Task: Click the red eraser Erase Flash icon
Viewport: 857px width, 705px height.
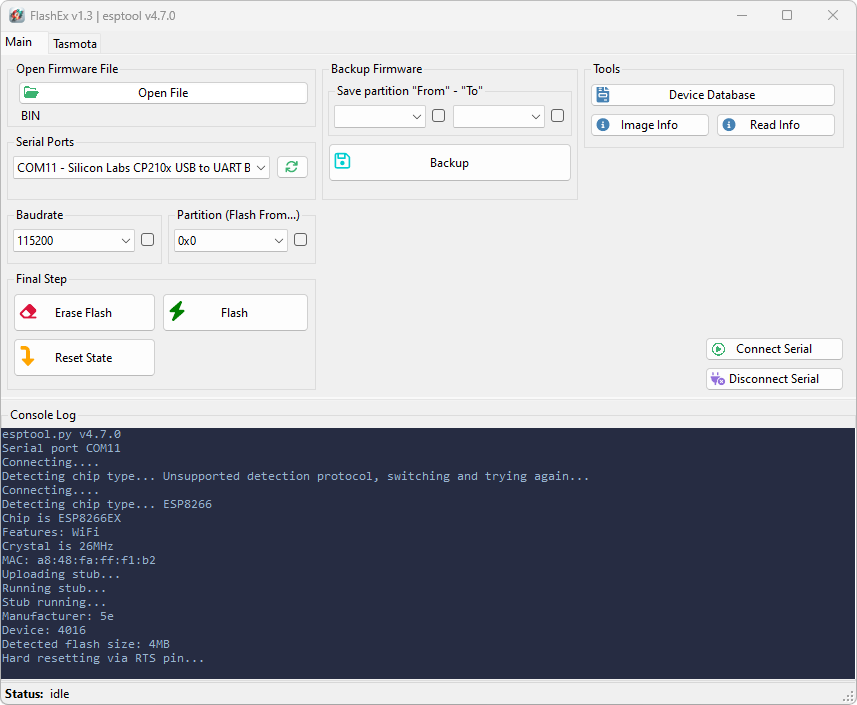Action: click(28, 312)
